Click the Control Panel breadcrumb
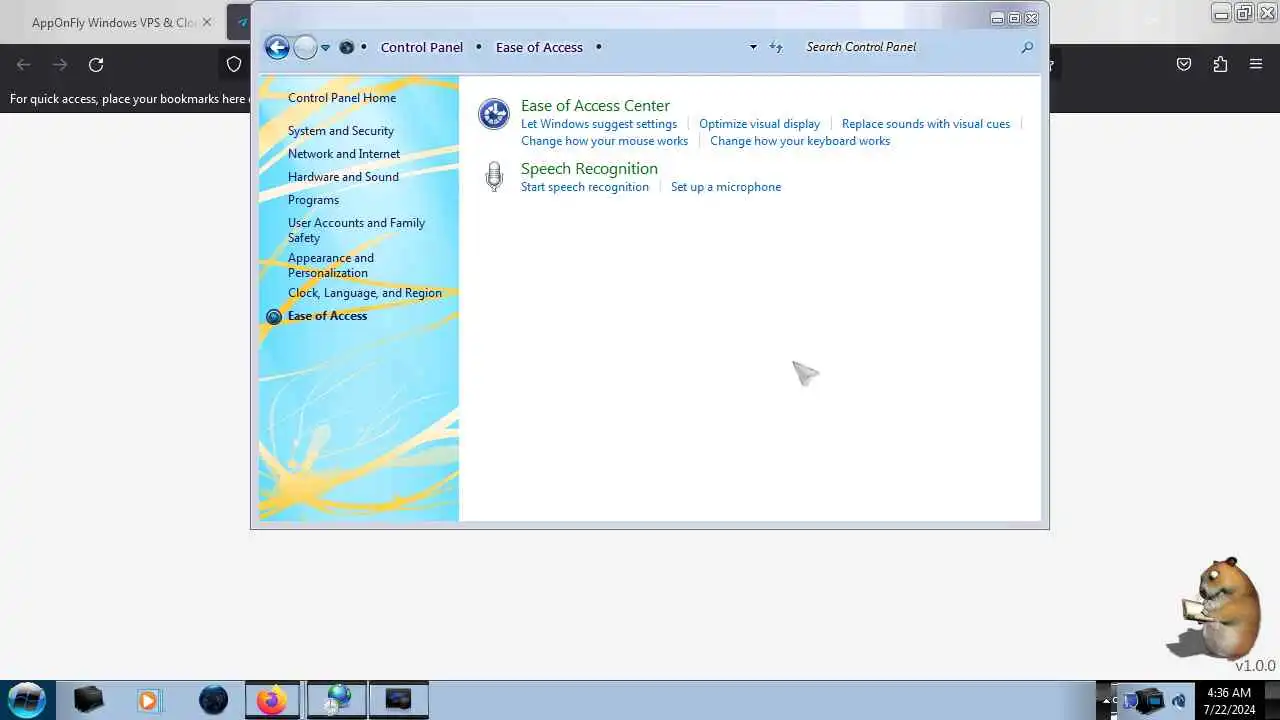Viewport: 1280px width, 720px height. coord(422,47)
